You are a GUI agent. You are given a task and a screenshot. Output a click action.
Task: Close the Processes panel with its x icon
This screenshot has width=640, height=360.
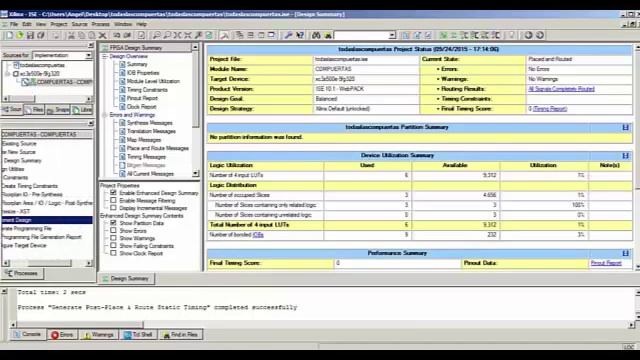(x=91, y=123)
